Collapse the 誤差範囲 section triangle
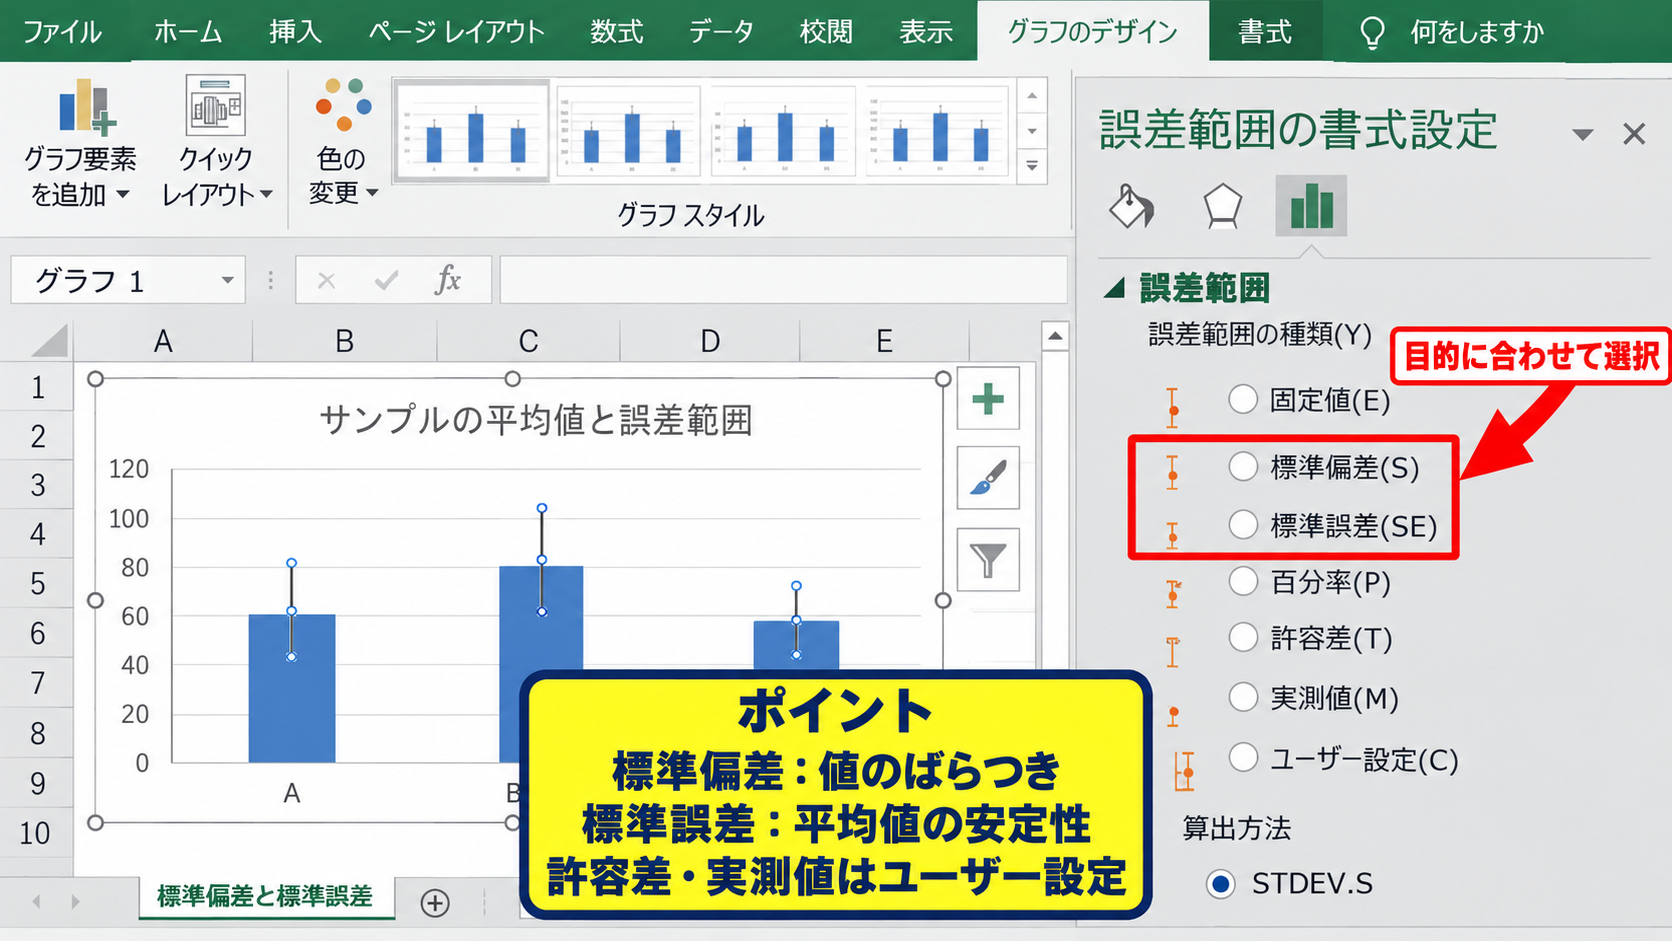The image size is (1672, 941). [x=1114, y=289]
